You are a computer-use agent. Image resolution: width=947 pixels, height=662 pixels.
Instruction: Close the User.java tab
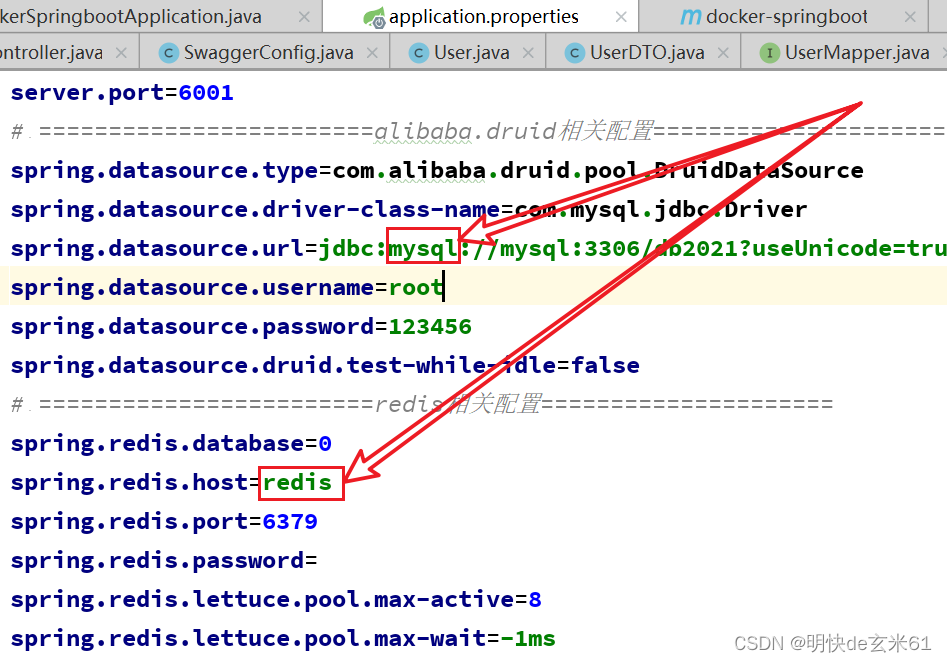528,53
